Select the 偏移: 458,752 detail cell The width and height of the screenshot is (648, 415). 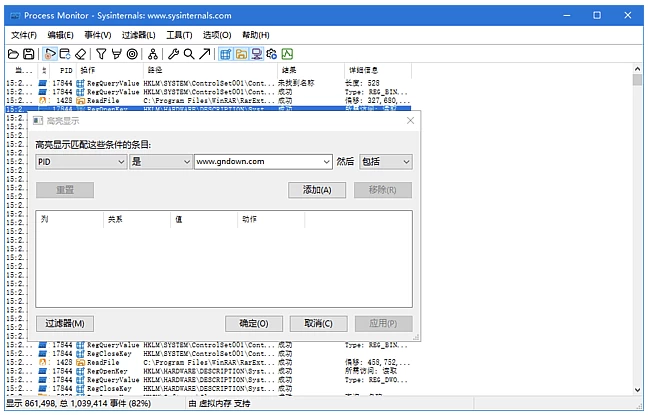377,363
